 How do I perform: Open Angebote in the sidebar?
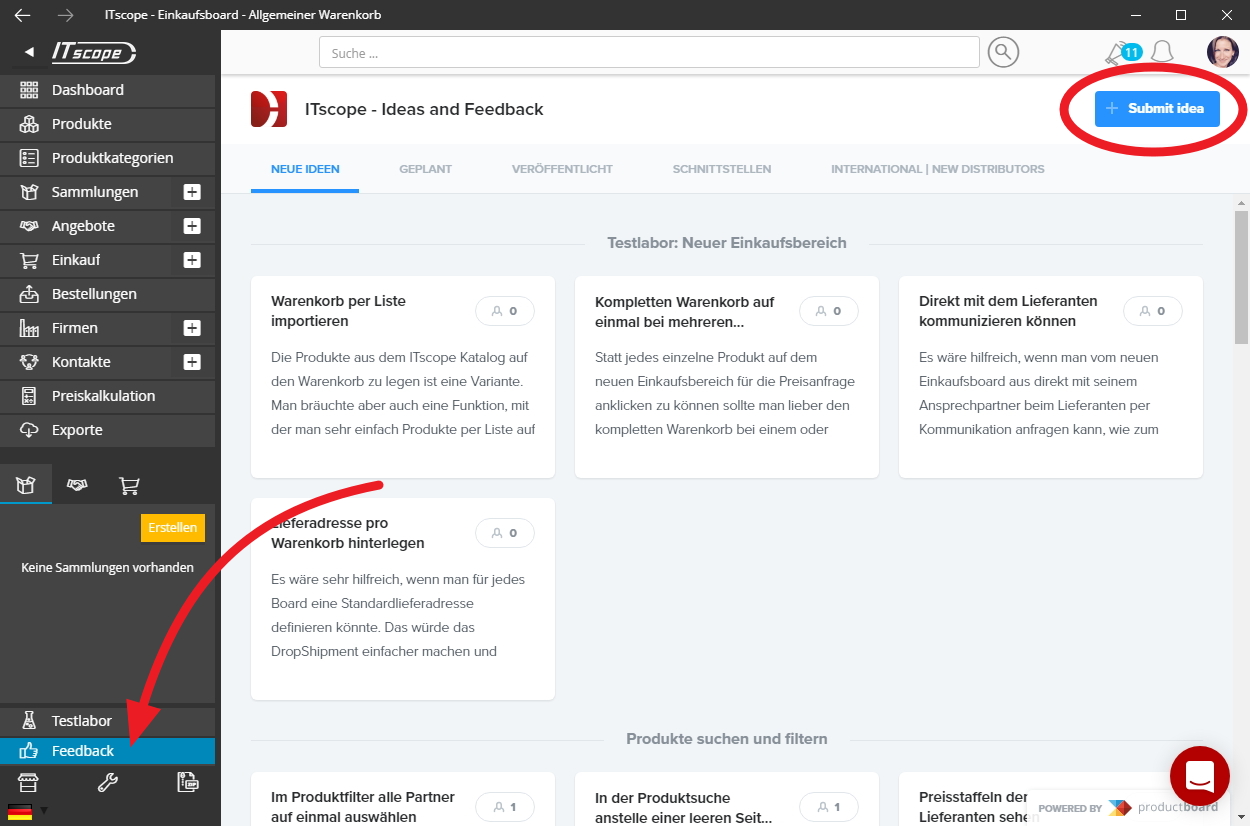point(83,226)
